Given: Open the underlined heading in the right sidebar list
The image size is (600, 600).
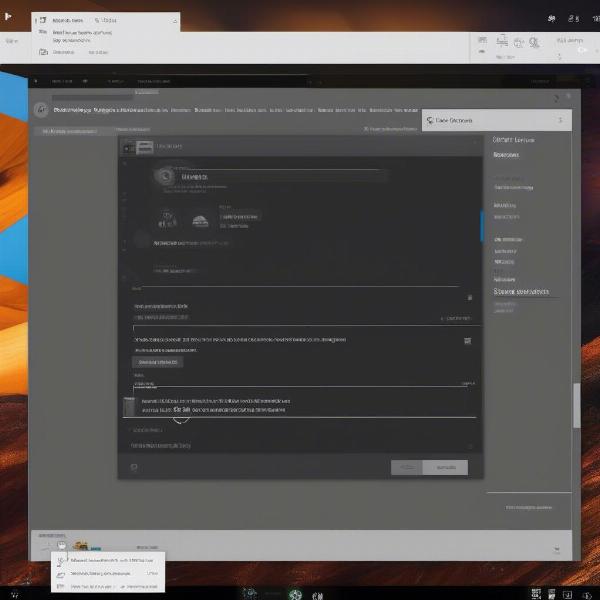Looking at the screenshot, I should click(521, 292).
